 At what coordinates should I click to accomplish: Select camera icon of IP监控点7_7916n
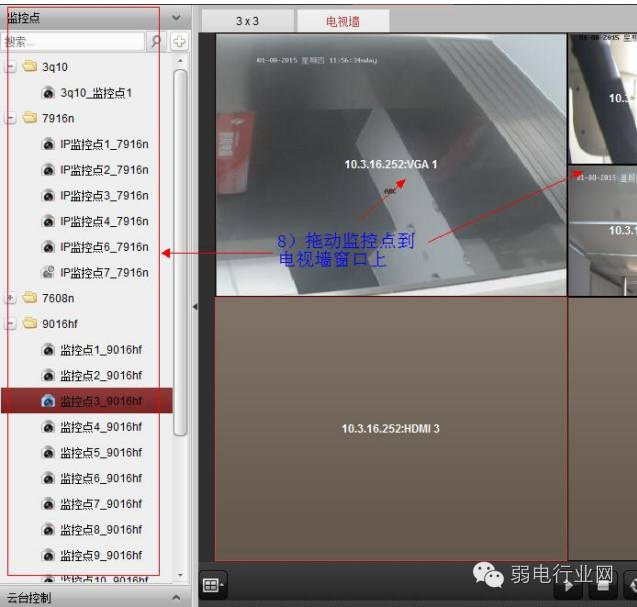48,272
